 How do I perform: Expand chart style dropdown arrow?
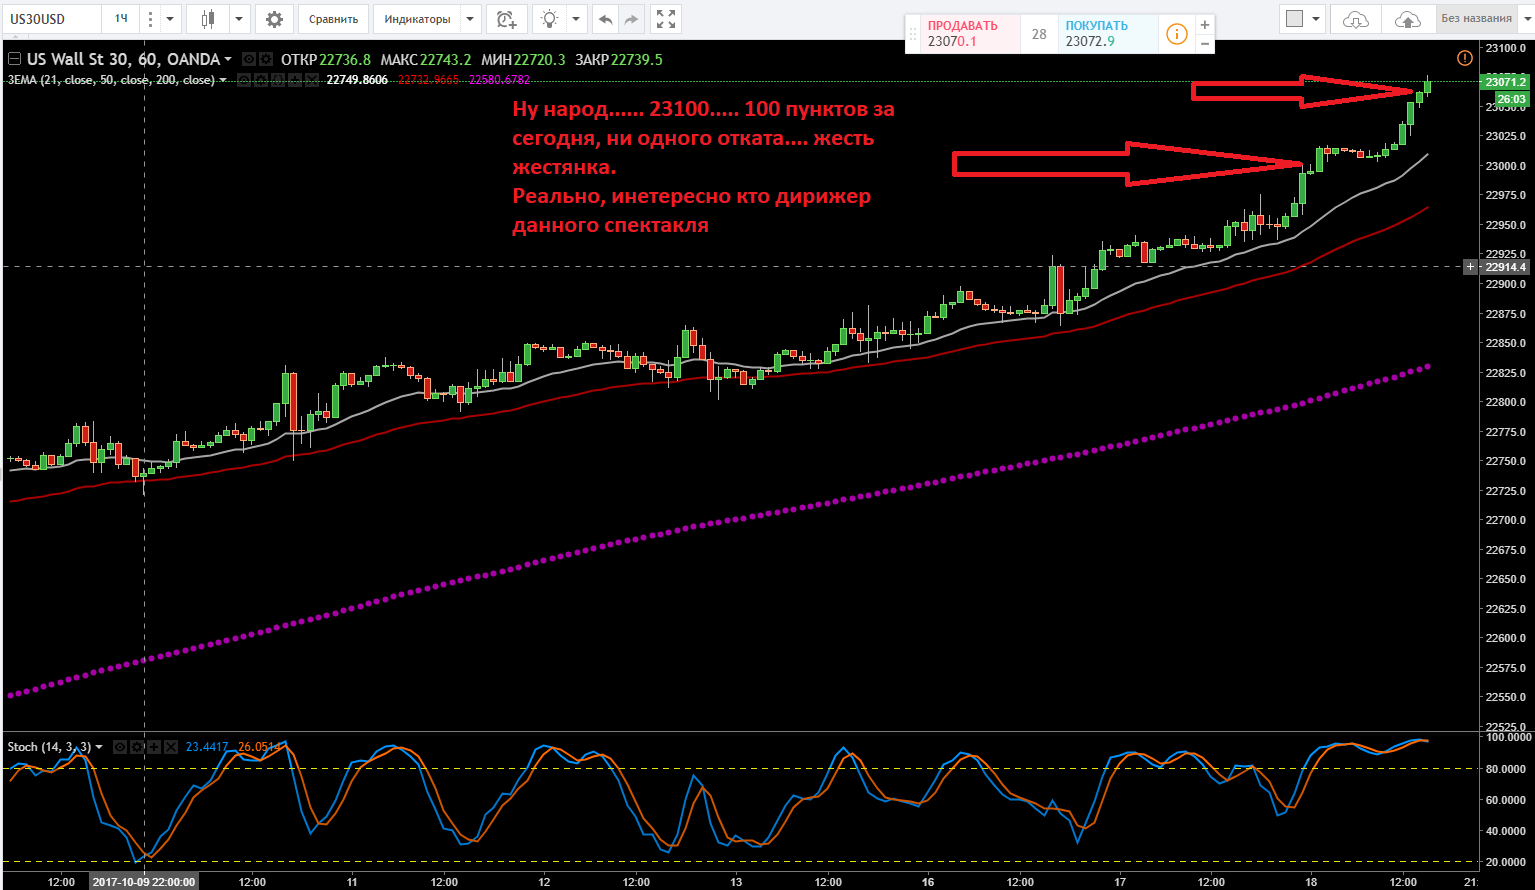click(239, 19)
